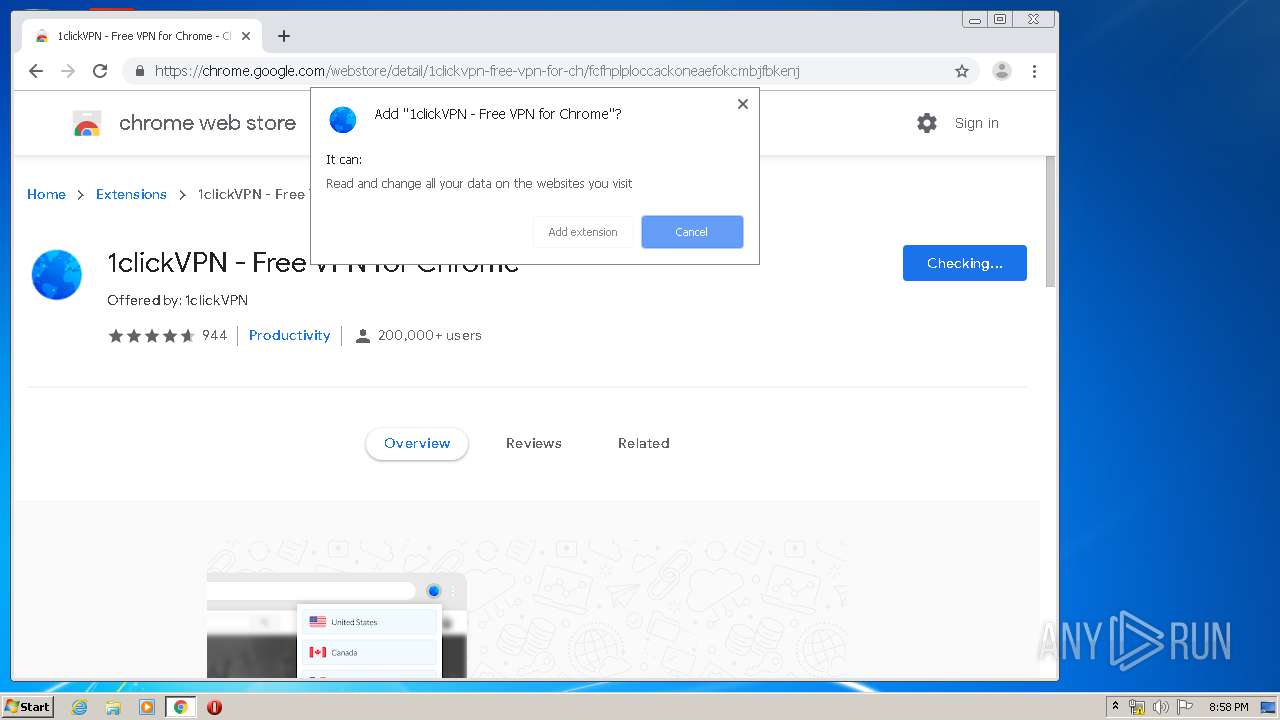Close the Add extension dialog with X
Image resolution: width=1280 pixels, height=720 pixels.
[743, 104]
